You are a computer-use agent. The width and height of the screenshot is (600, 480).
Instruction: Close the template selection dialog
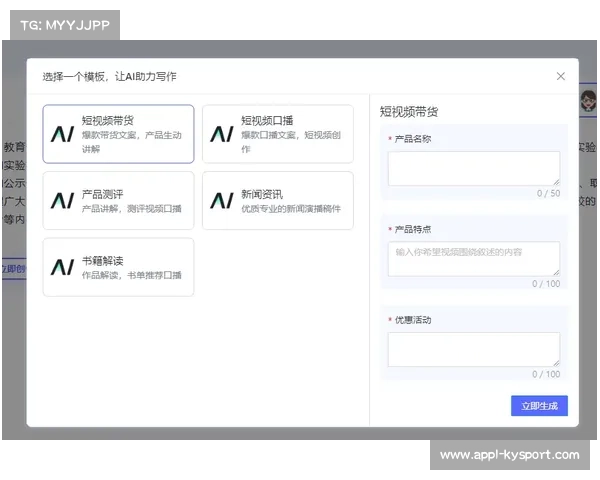pyautogui.click(x=561, y=76)
